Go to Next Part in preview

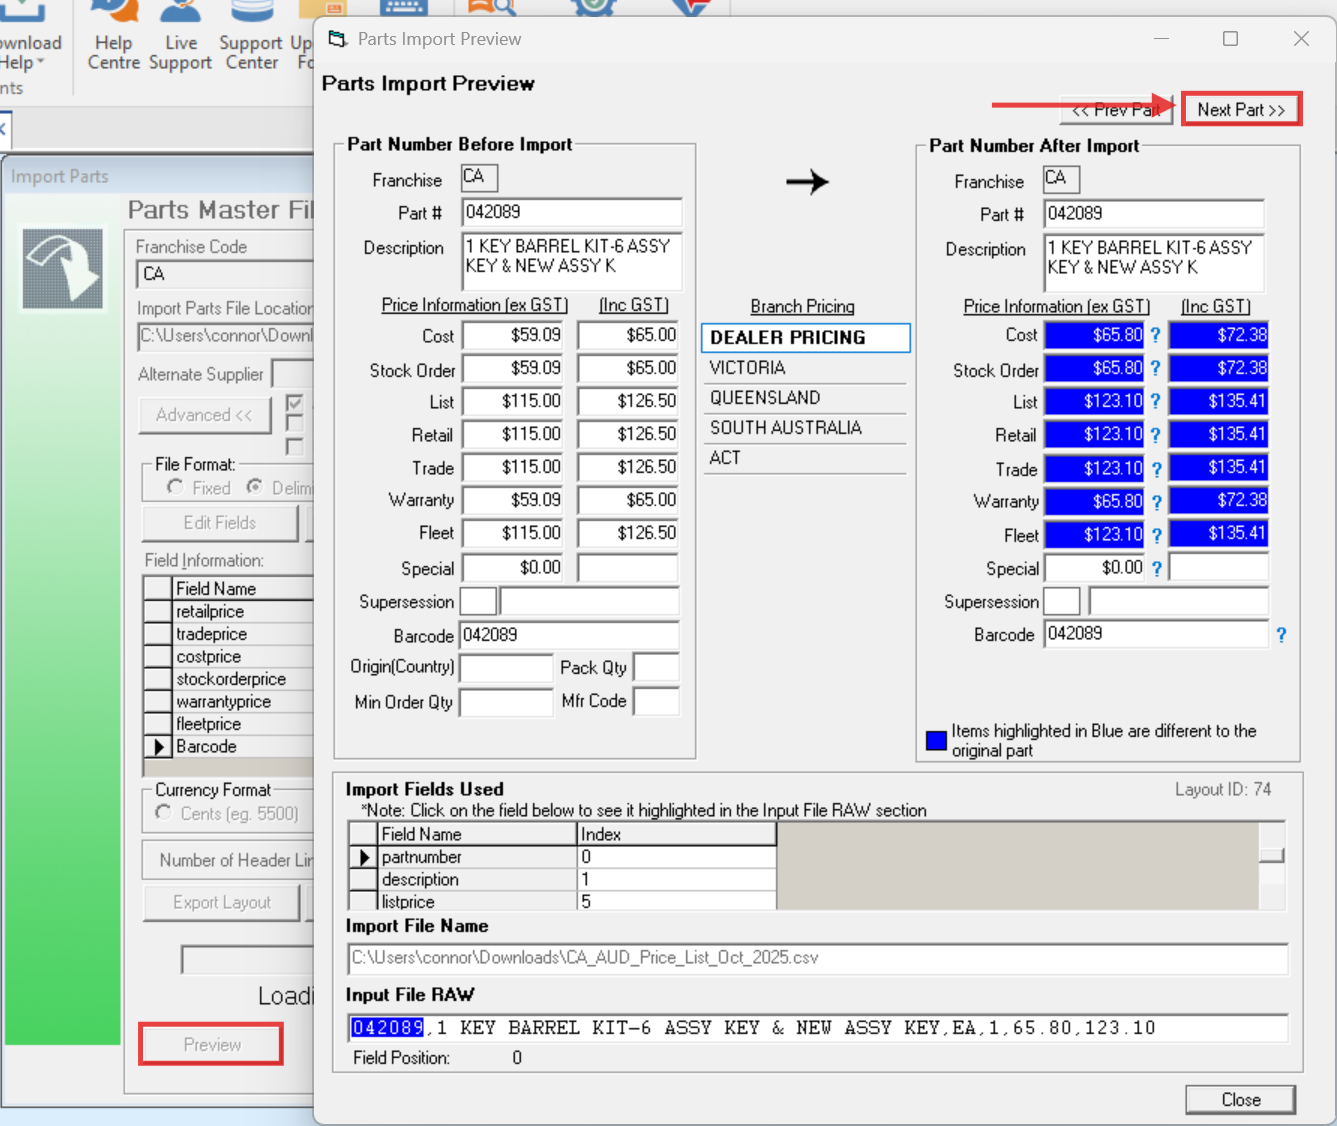[x=1241, y=110]
